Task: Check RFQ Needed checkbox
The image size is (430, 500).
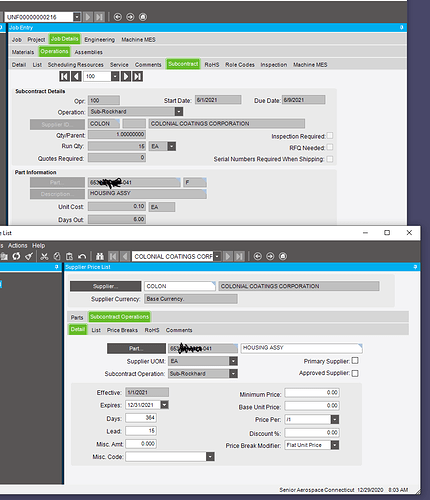Action: click(x=330, y=147)
